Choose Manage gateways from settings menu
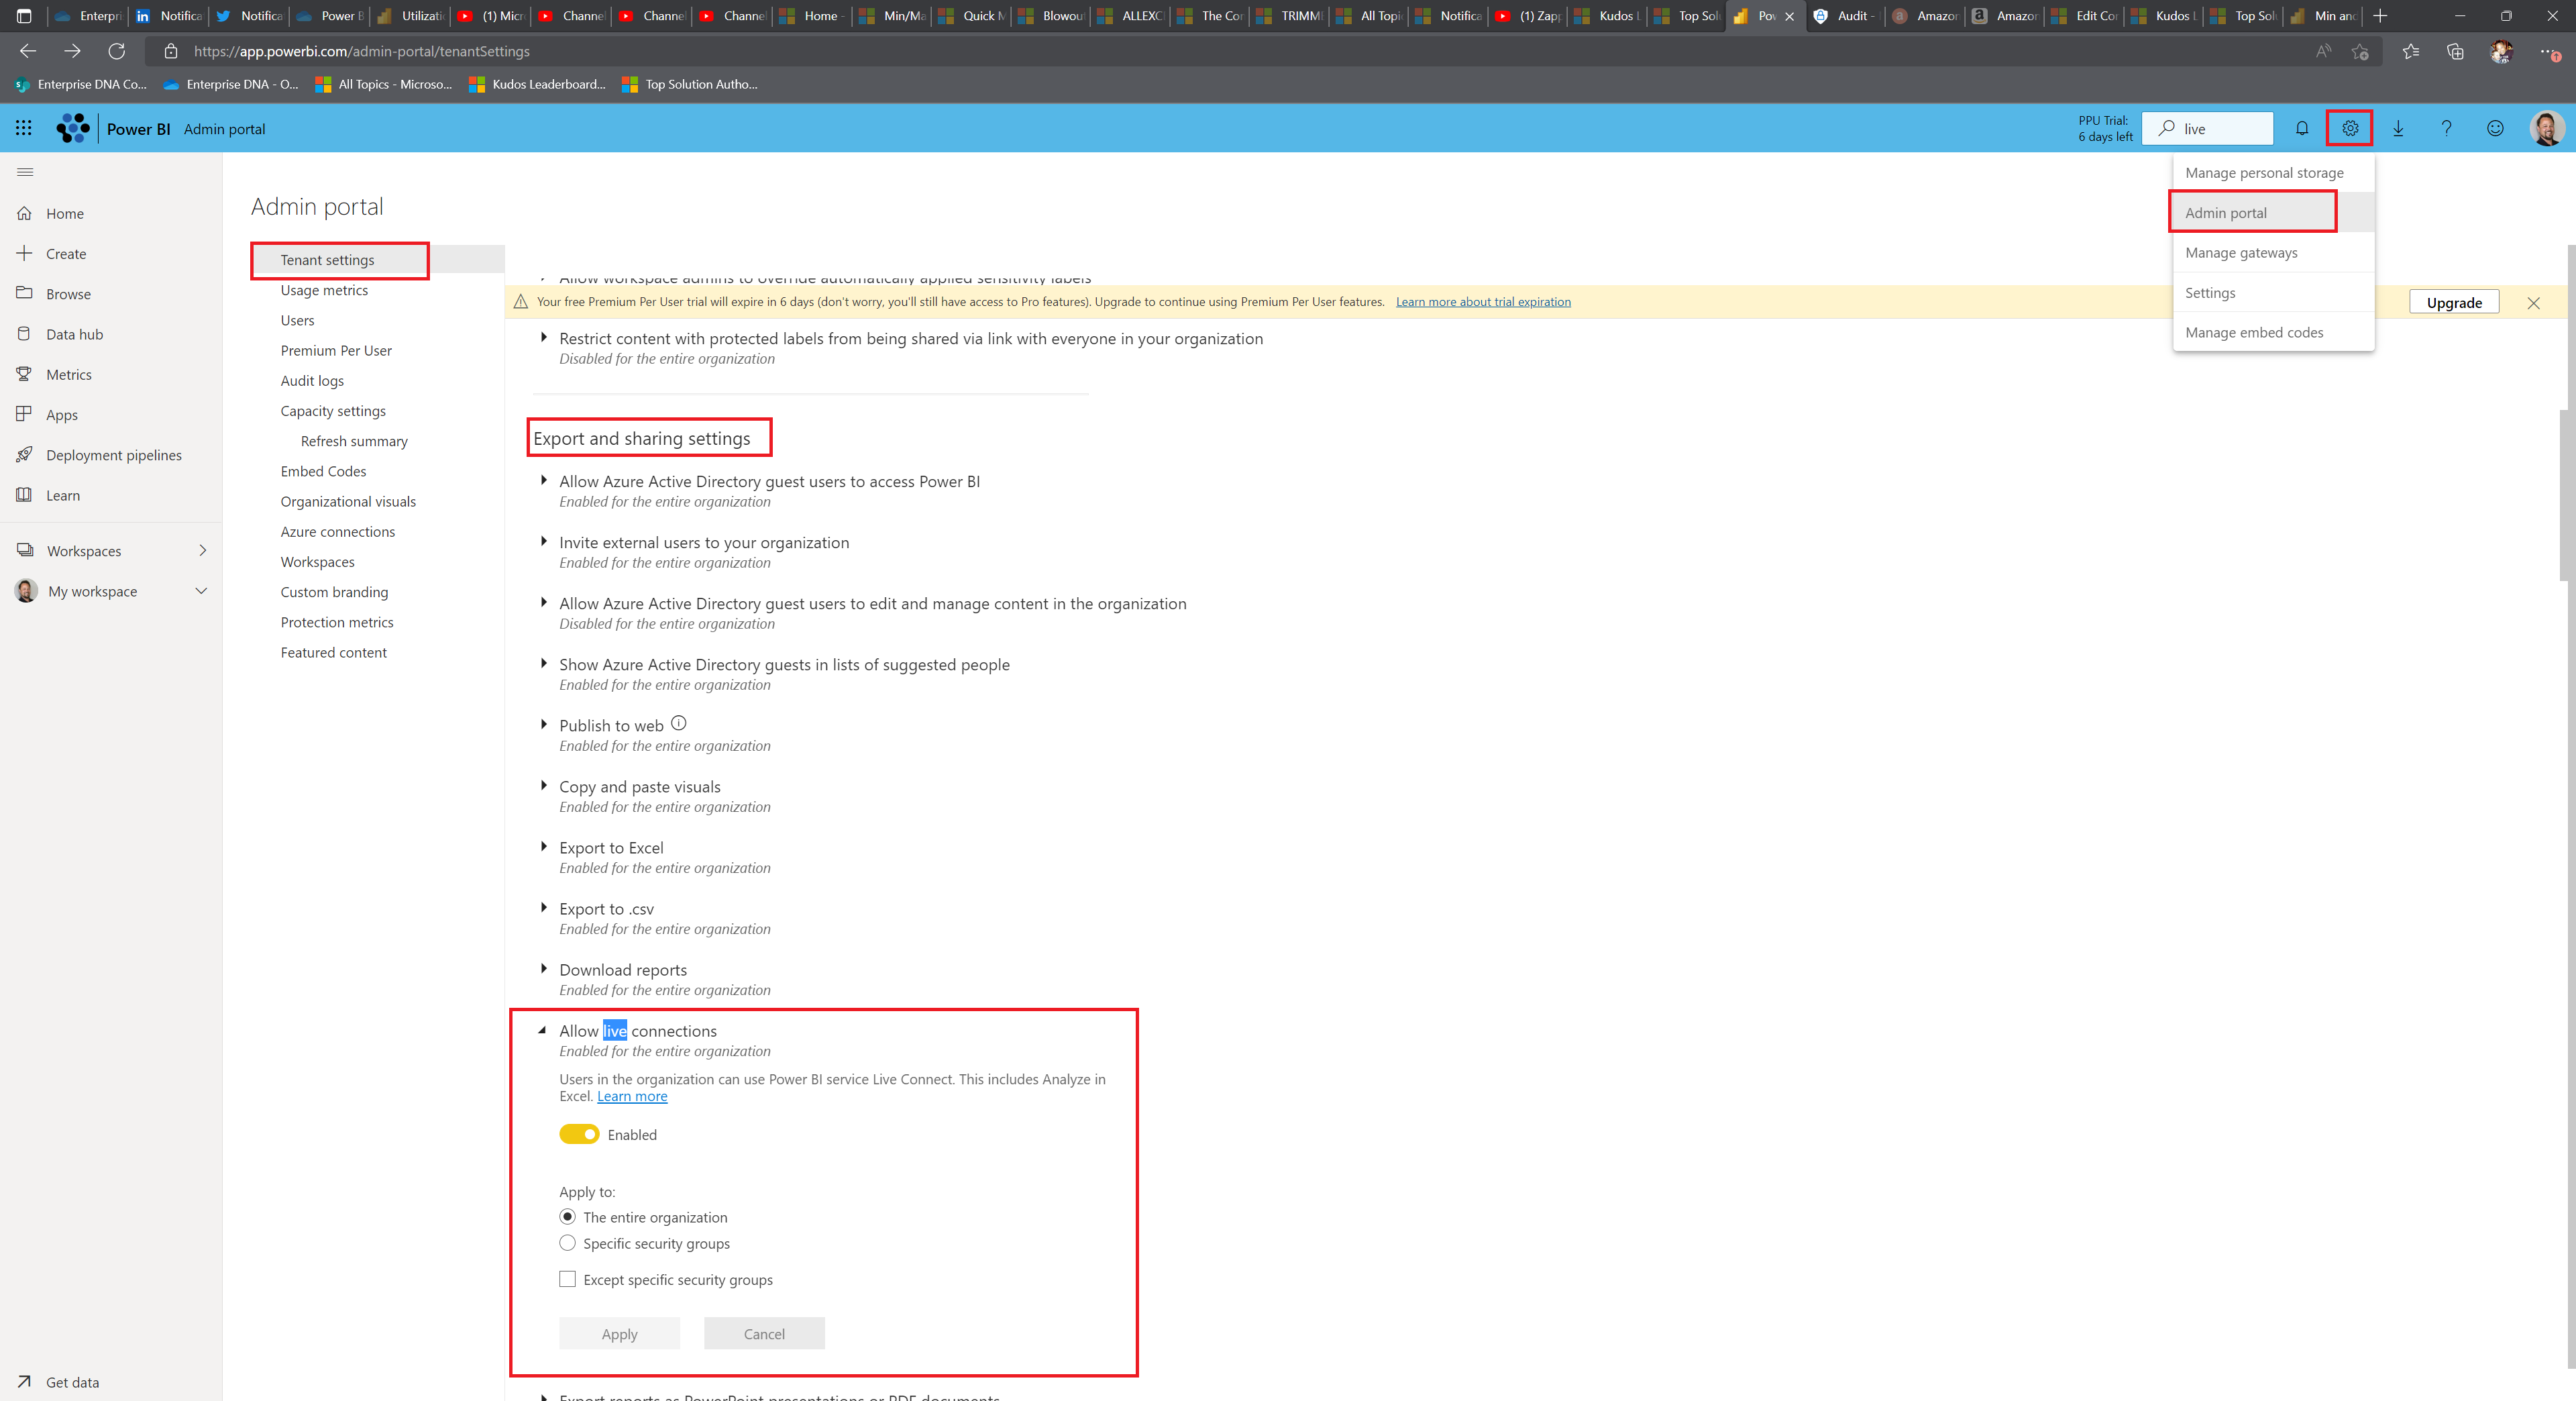The height and width of the screenshot is (1401, 2576). point(2273,253)
